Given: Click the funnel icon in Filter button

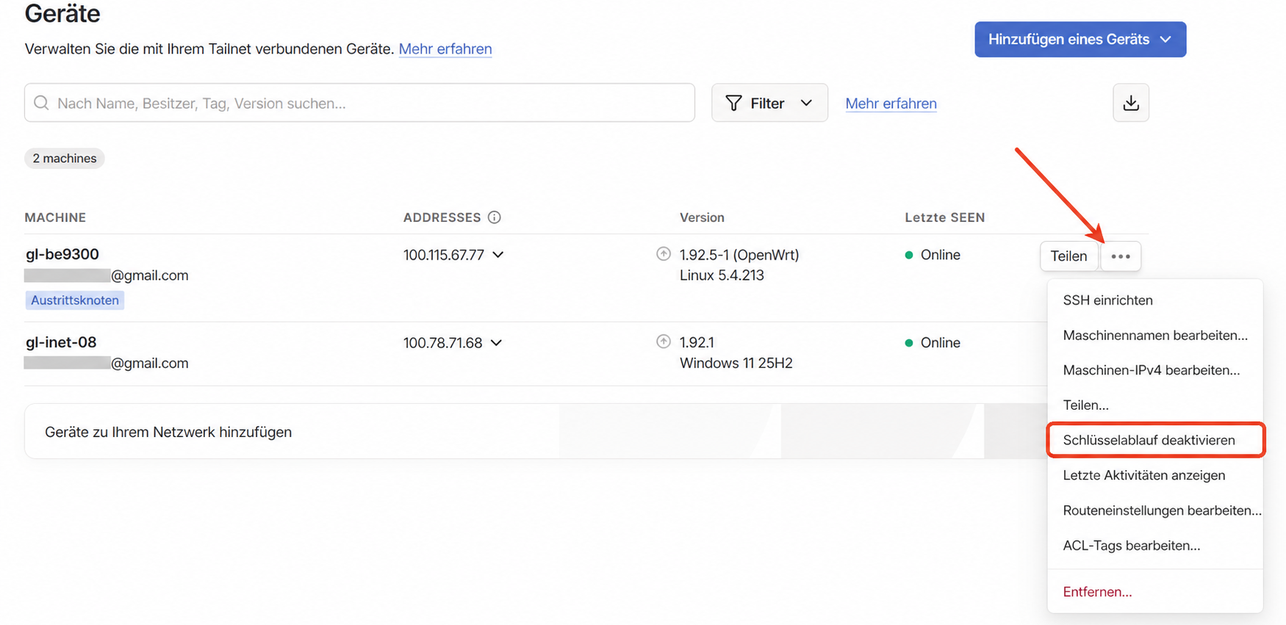Looking at the screenshot, I should [x=734, y=103].
